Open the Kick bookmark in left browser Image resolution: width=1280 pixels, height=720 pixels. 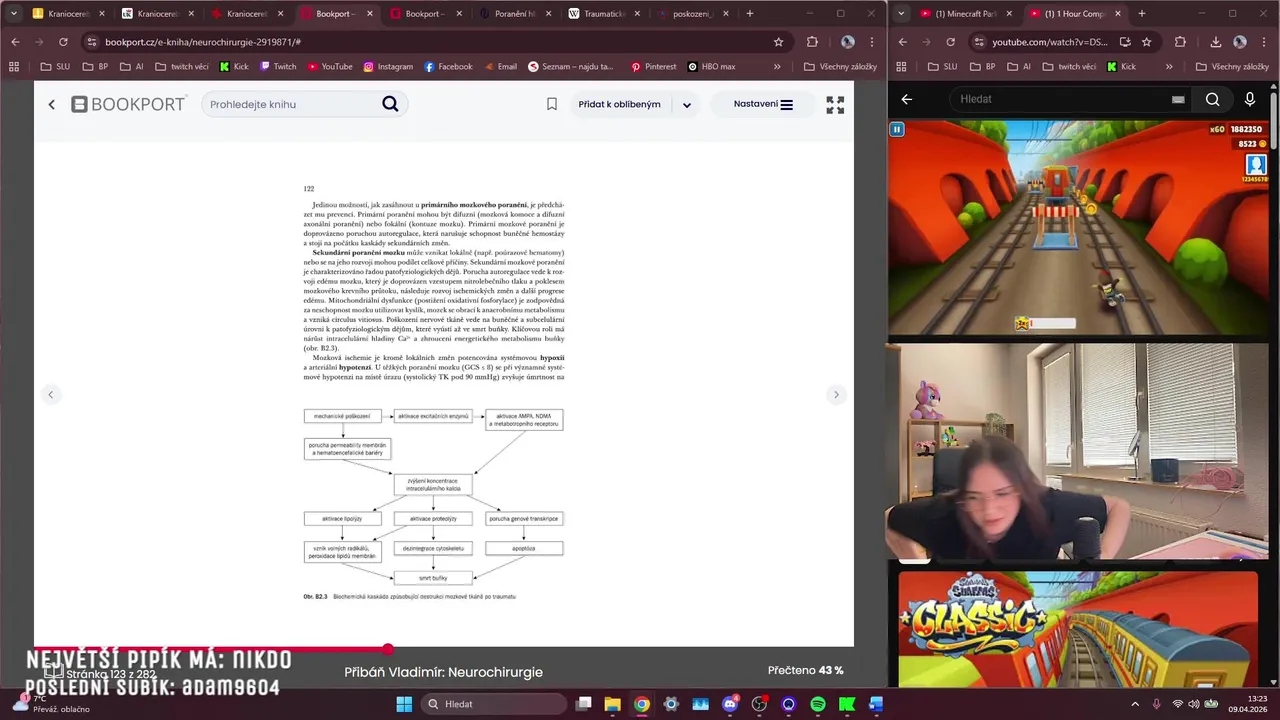coord(233,67)
